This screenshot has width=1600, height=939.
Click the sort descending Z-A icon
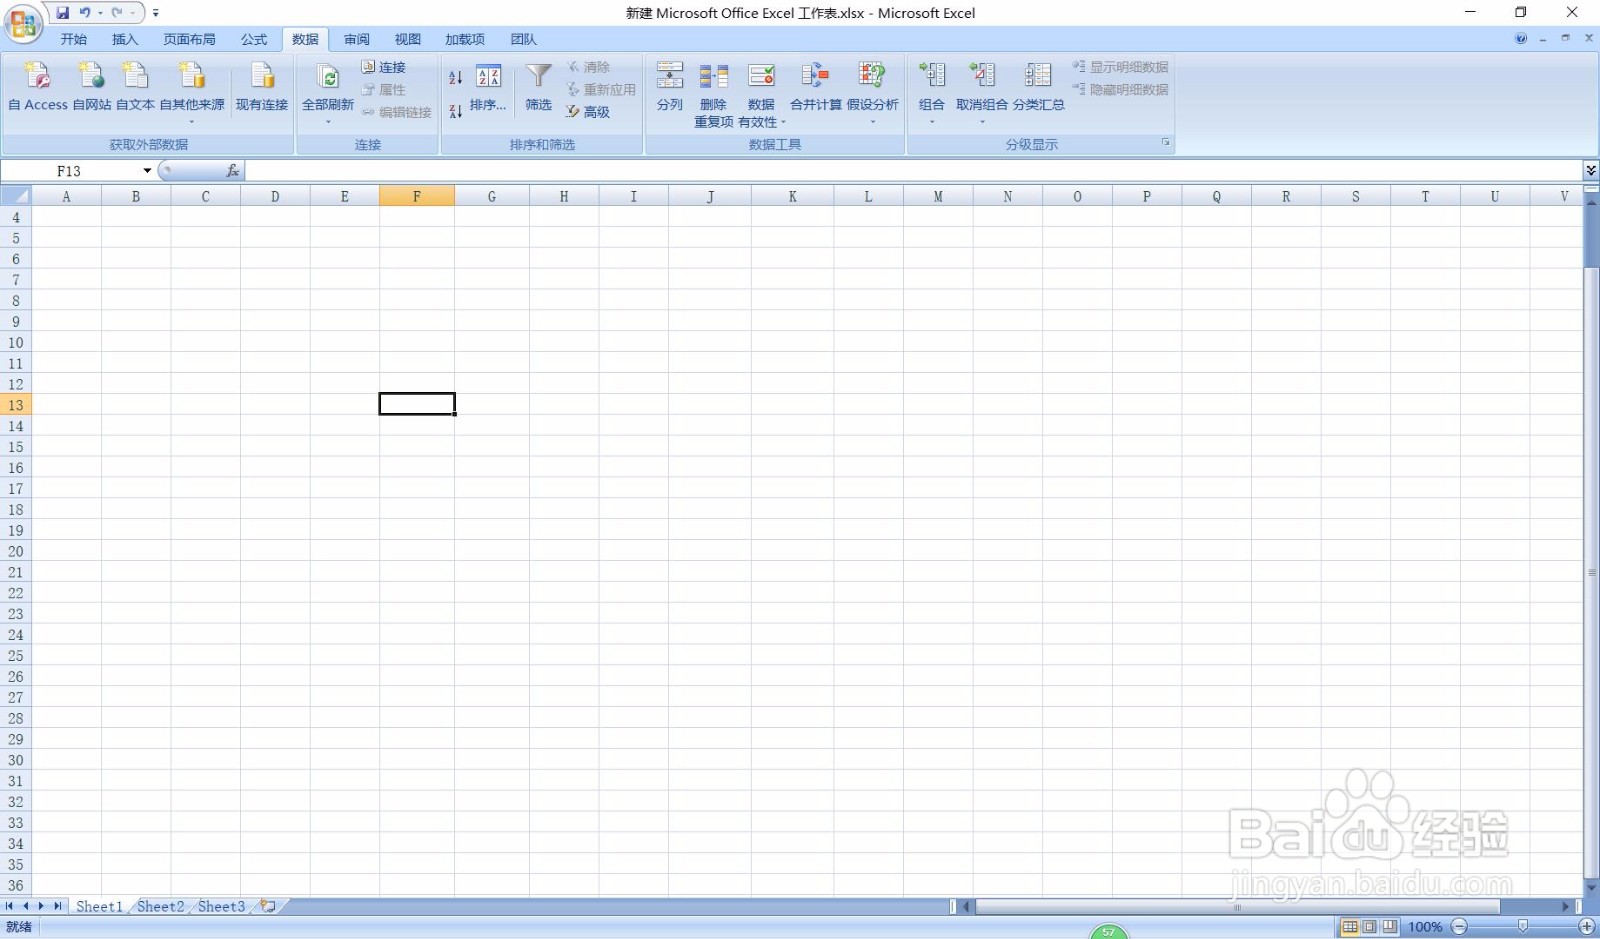pyautogui.click(x=455, y=111)
